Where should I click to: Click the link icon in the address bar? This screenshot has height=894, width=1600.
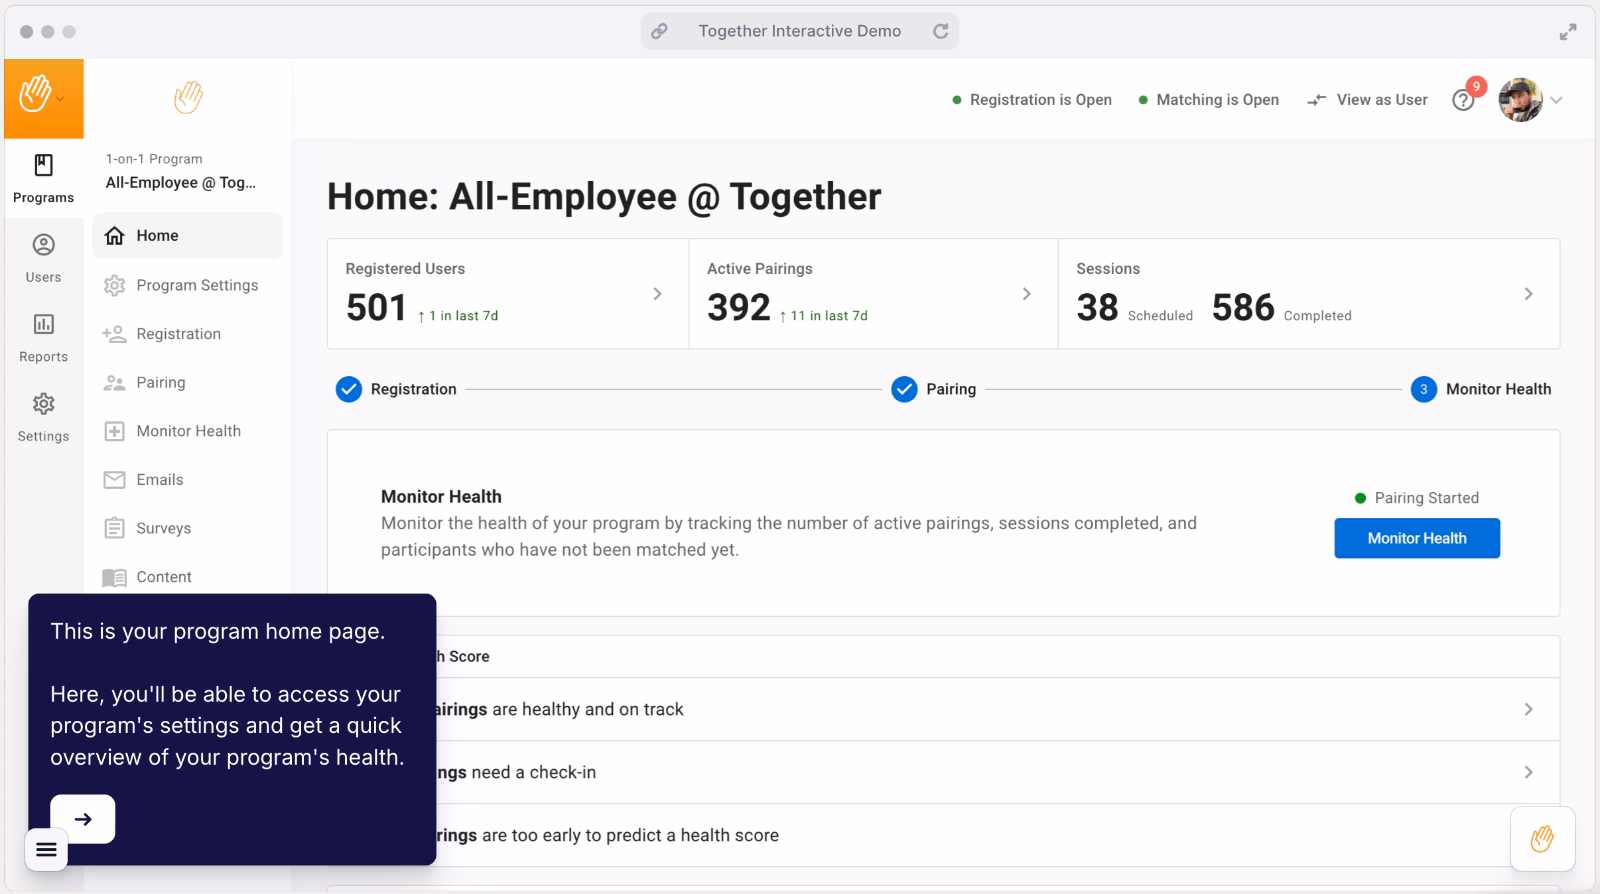(659, 31)
